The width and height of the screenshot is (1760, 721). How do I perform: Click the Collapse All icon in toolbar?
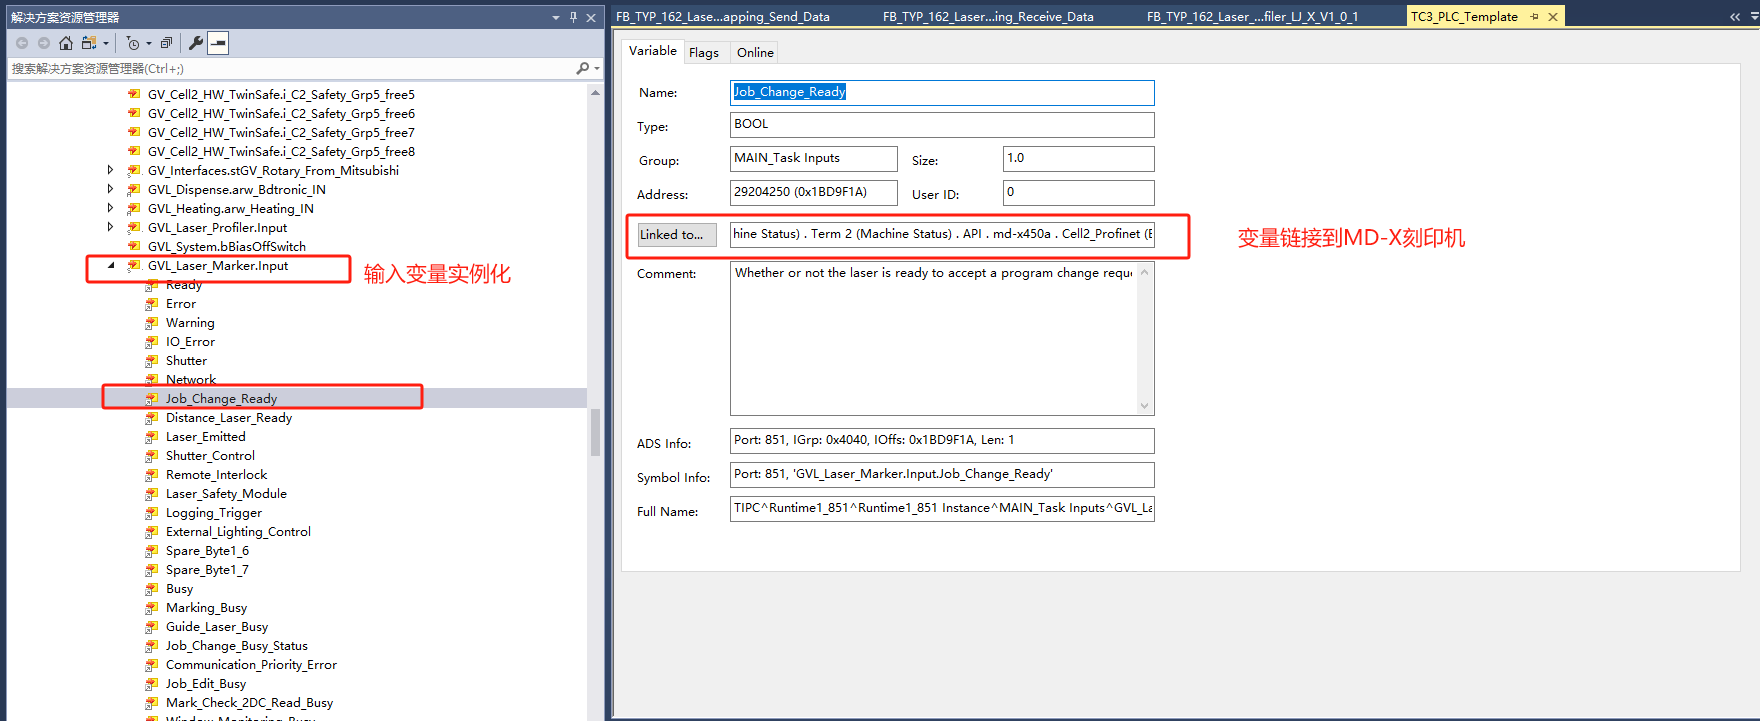(x=166, y=43)
